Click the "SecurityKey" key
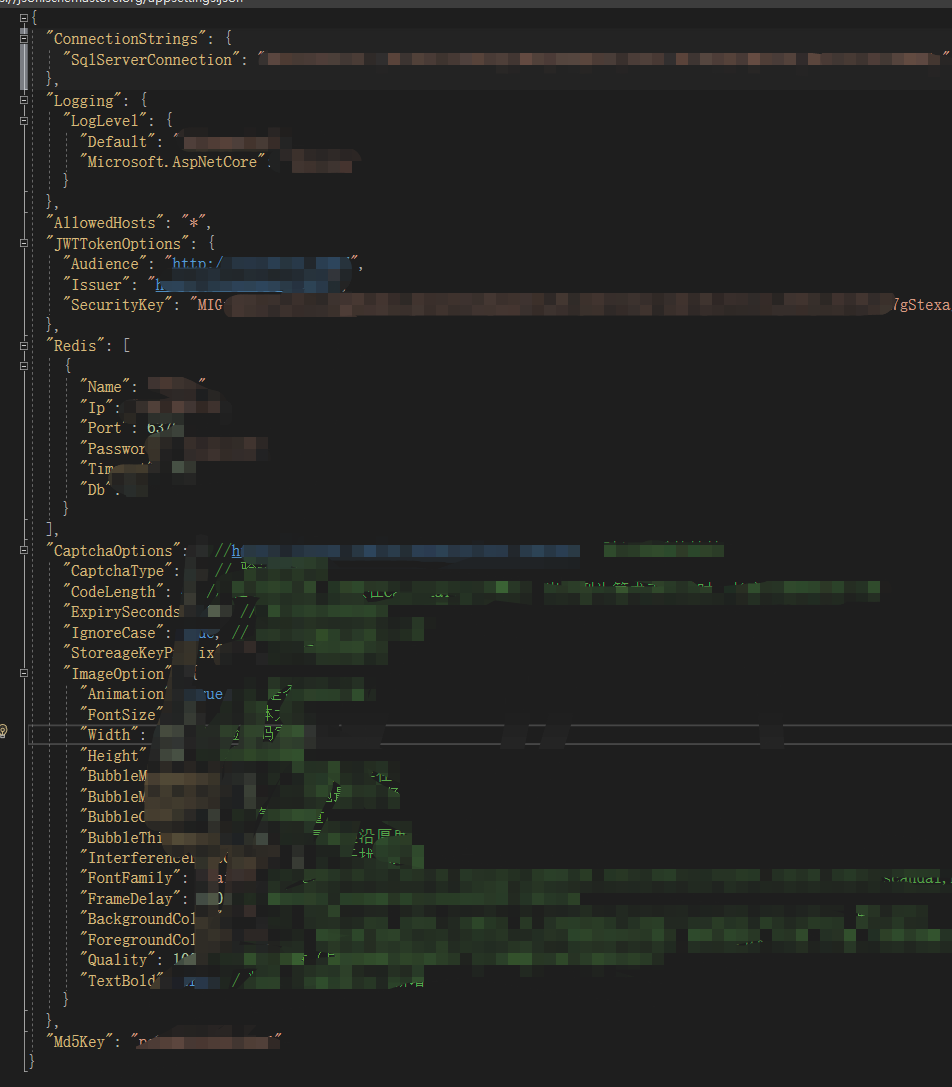952x1087 pixels. tap(117, 305)
